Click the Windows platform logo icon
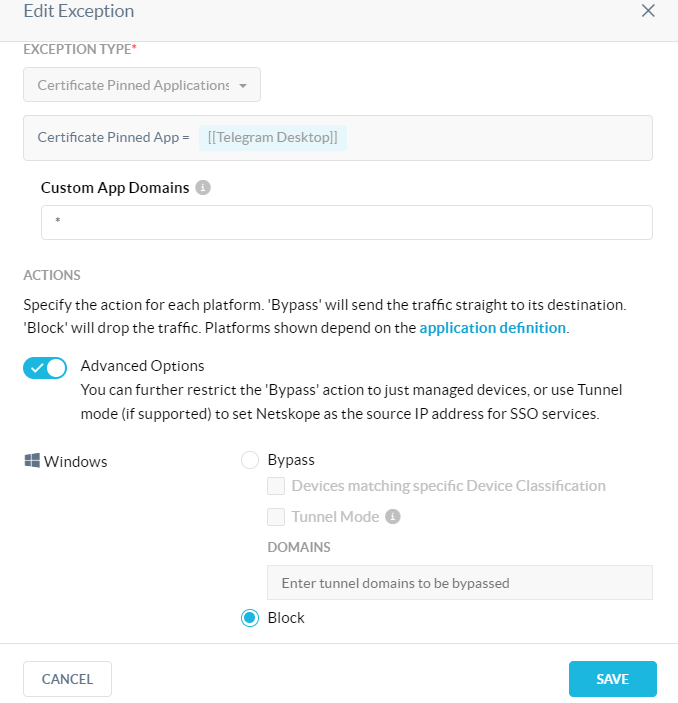This screenshot has height=703, width=678. (32, 460)
